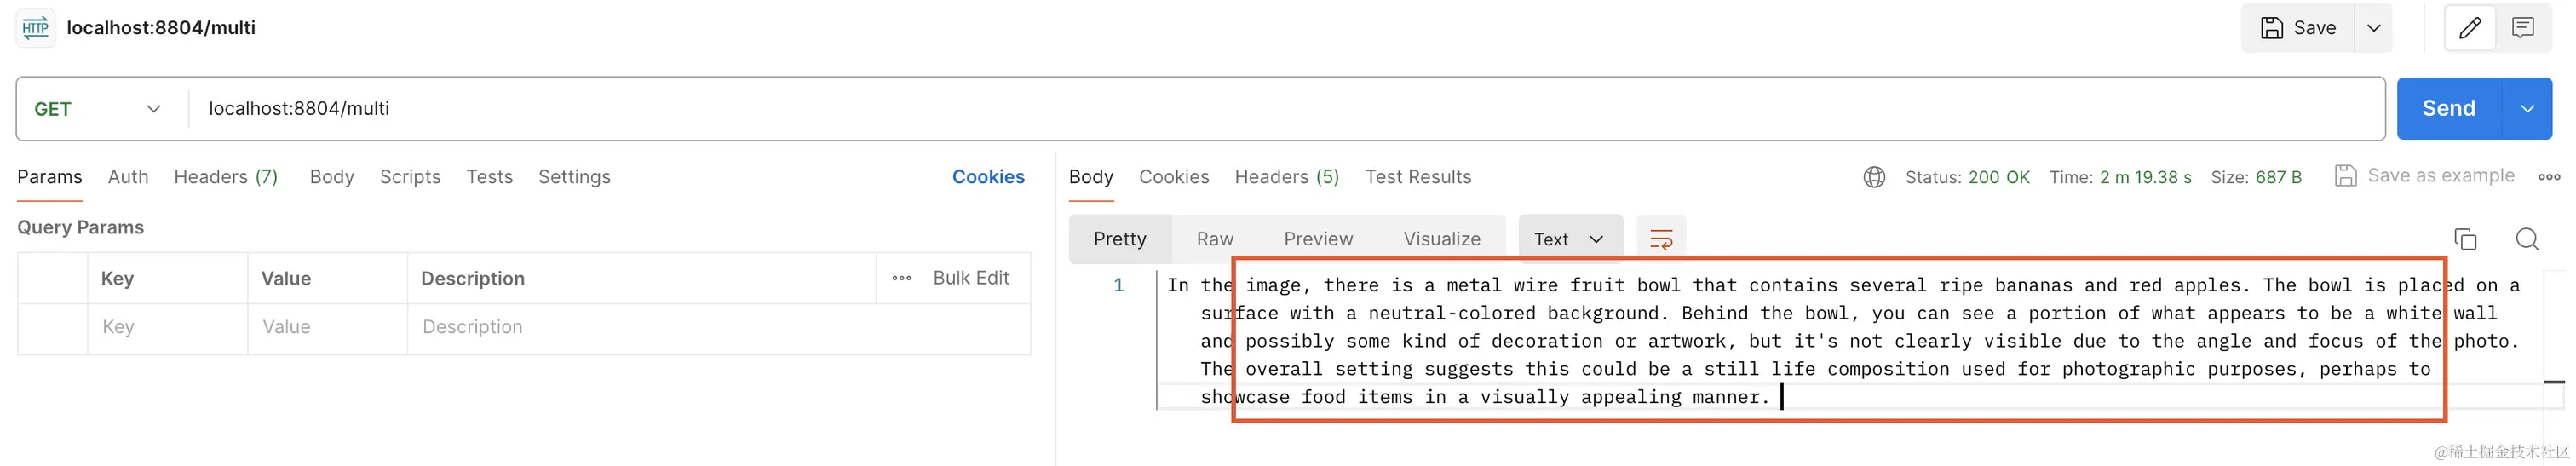The width and height of the screenshot is (2576, 466).
Task: Click the query param Key input field
Action: click(x=168, y=327)
